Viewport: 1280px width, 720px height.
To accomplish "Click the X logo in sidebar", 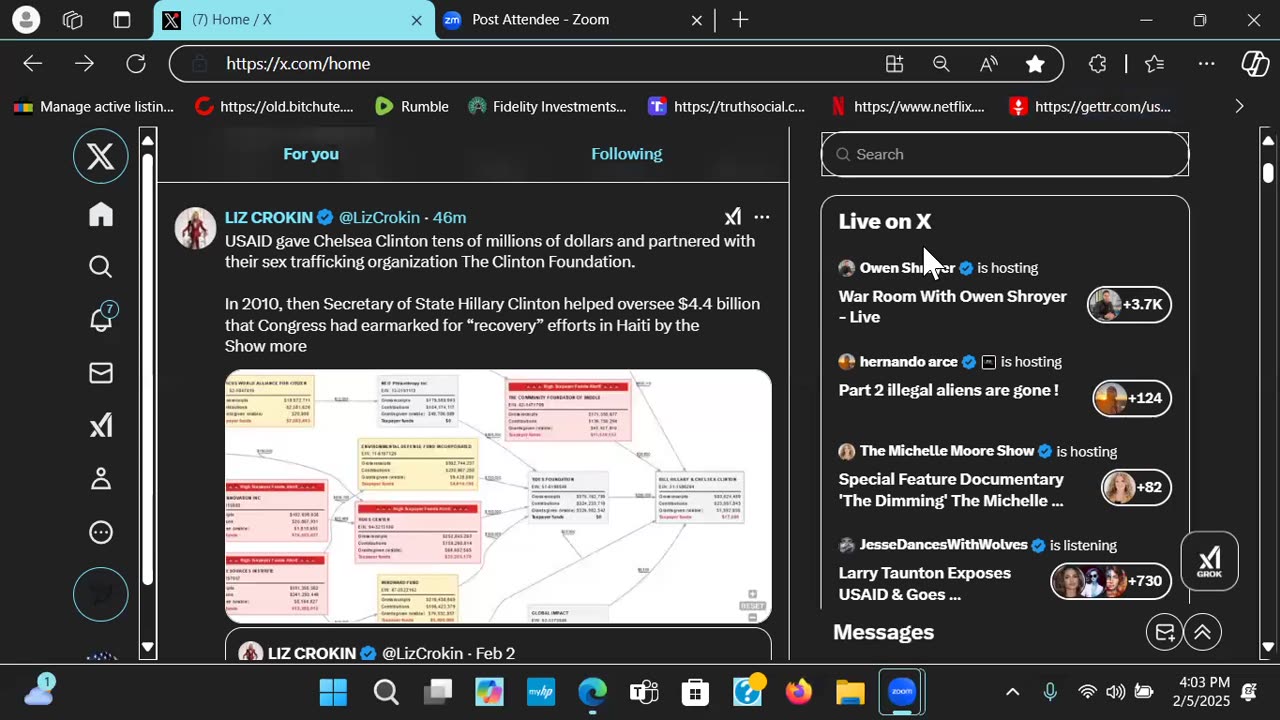I will click(100, 156).
